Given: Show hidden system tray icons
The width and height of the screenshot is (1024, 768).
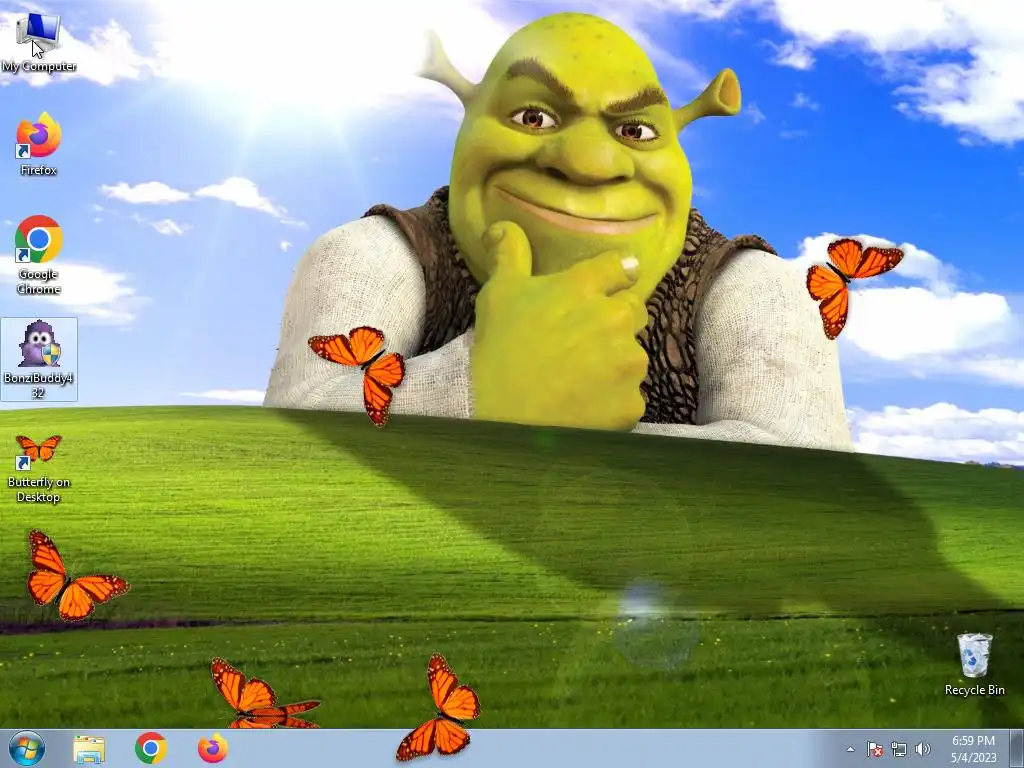Looking at the screenshot, I should coord(850,749).
